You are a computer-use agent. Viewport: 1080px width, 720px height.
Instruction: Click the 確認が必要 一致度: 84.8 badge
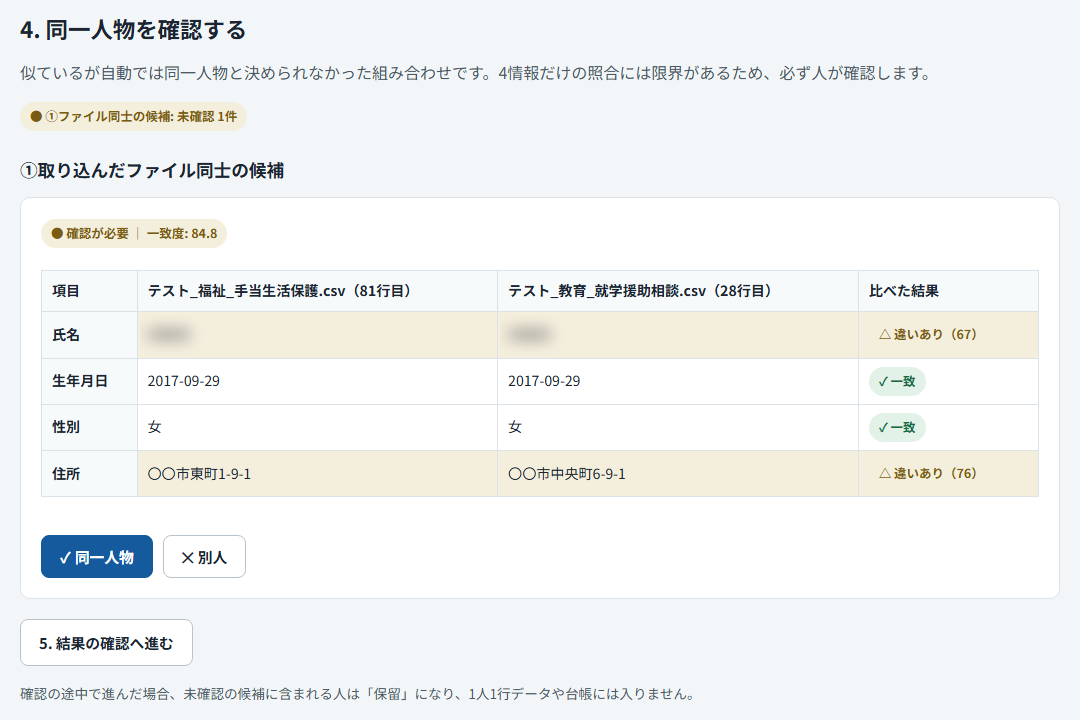134,234
